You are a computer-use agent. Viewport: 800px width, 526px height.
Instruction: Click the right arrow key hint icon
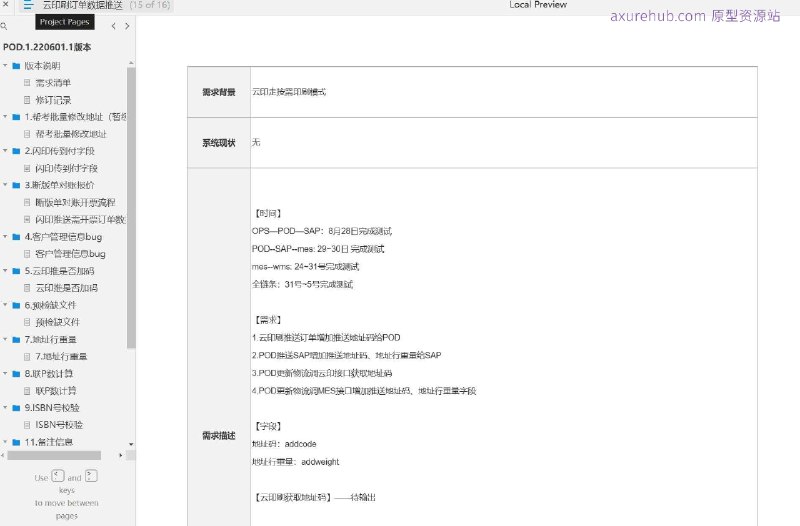click(x=91, y=476)
